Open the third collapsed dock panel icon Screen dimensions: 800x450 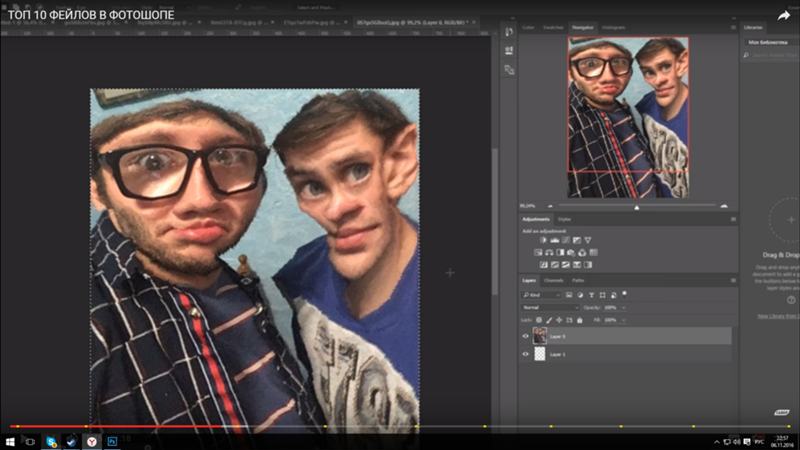(509, 69)
